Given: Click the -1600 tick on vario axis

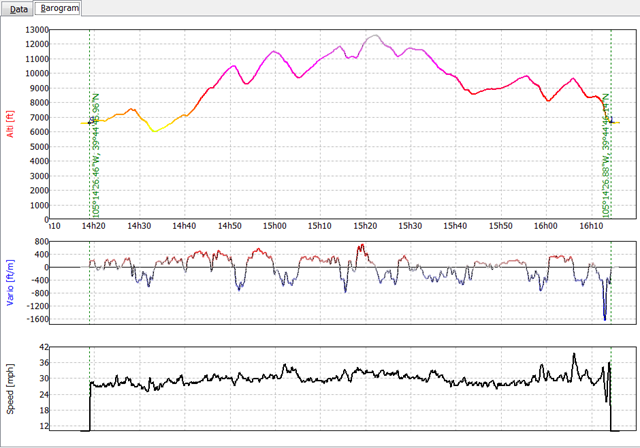Looking at the screenshot, I should point(36,319).
